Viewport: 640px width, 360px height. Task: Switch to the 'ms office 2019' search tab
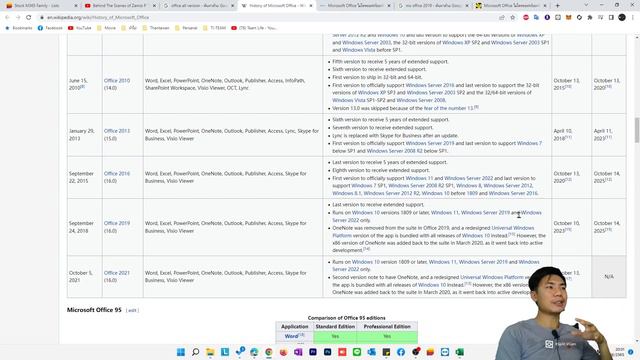(433, 6)
